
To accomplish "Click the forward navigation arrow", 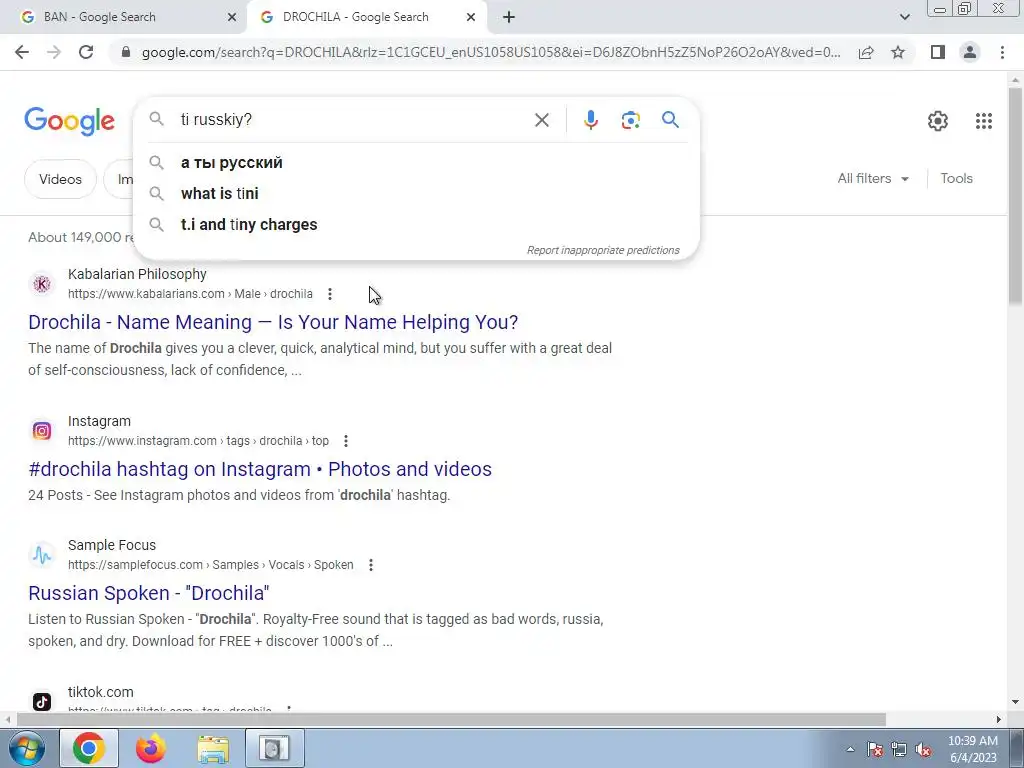I will [54, 52].
